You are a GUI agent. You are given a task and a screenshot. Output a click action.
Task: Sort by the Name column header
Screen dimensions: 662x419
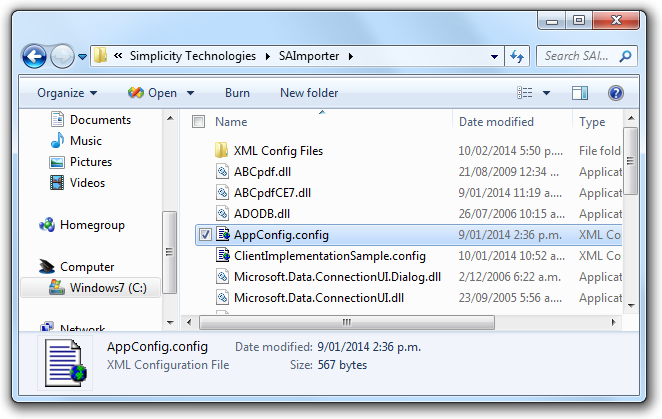pos(231,122)
